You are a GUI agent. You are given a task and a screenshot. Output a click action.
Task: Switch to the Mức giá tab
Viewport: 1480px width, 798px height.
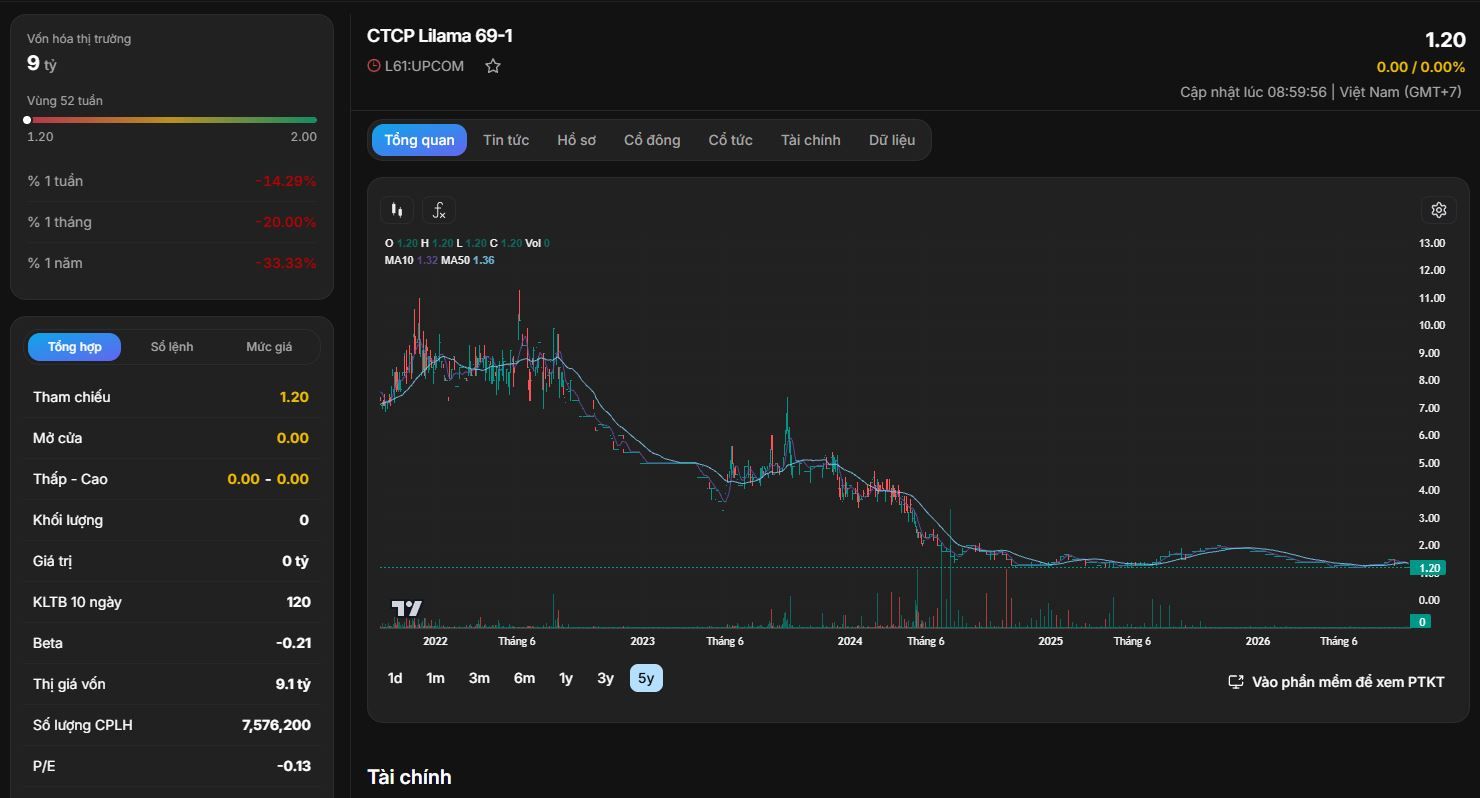point(269,347)
